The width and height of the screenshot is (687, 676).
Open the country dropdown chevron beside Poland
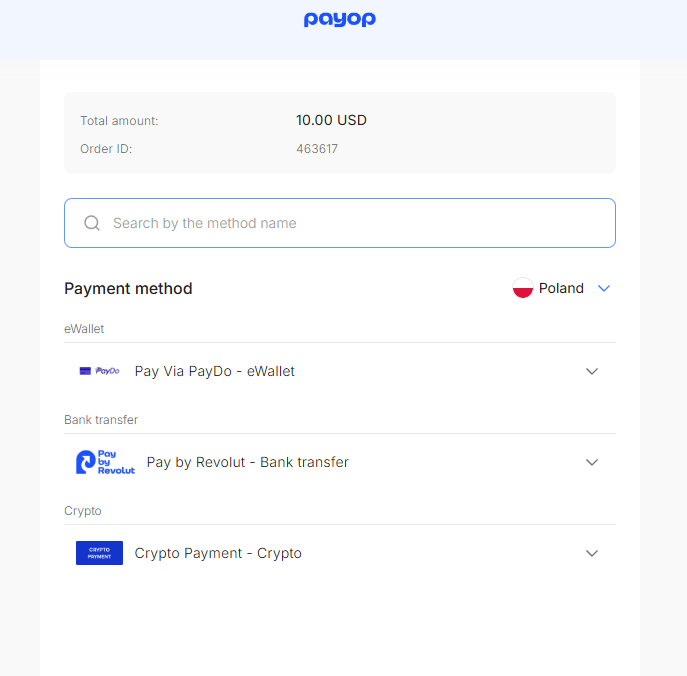point(604,288)
